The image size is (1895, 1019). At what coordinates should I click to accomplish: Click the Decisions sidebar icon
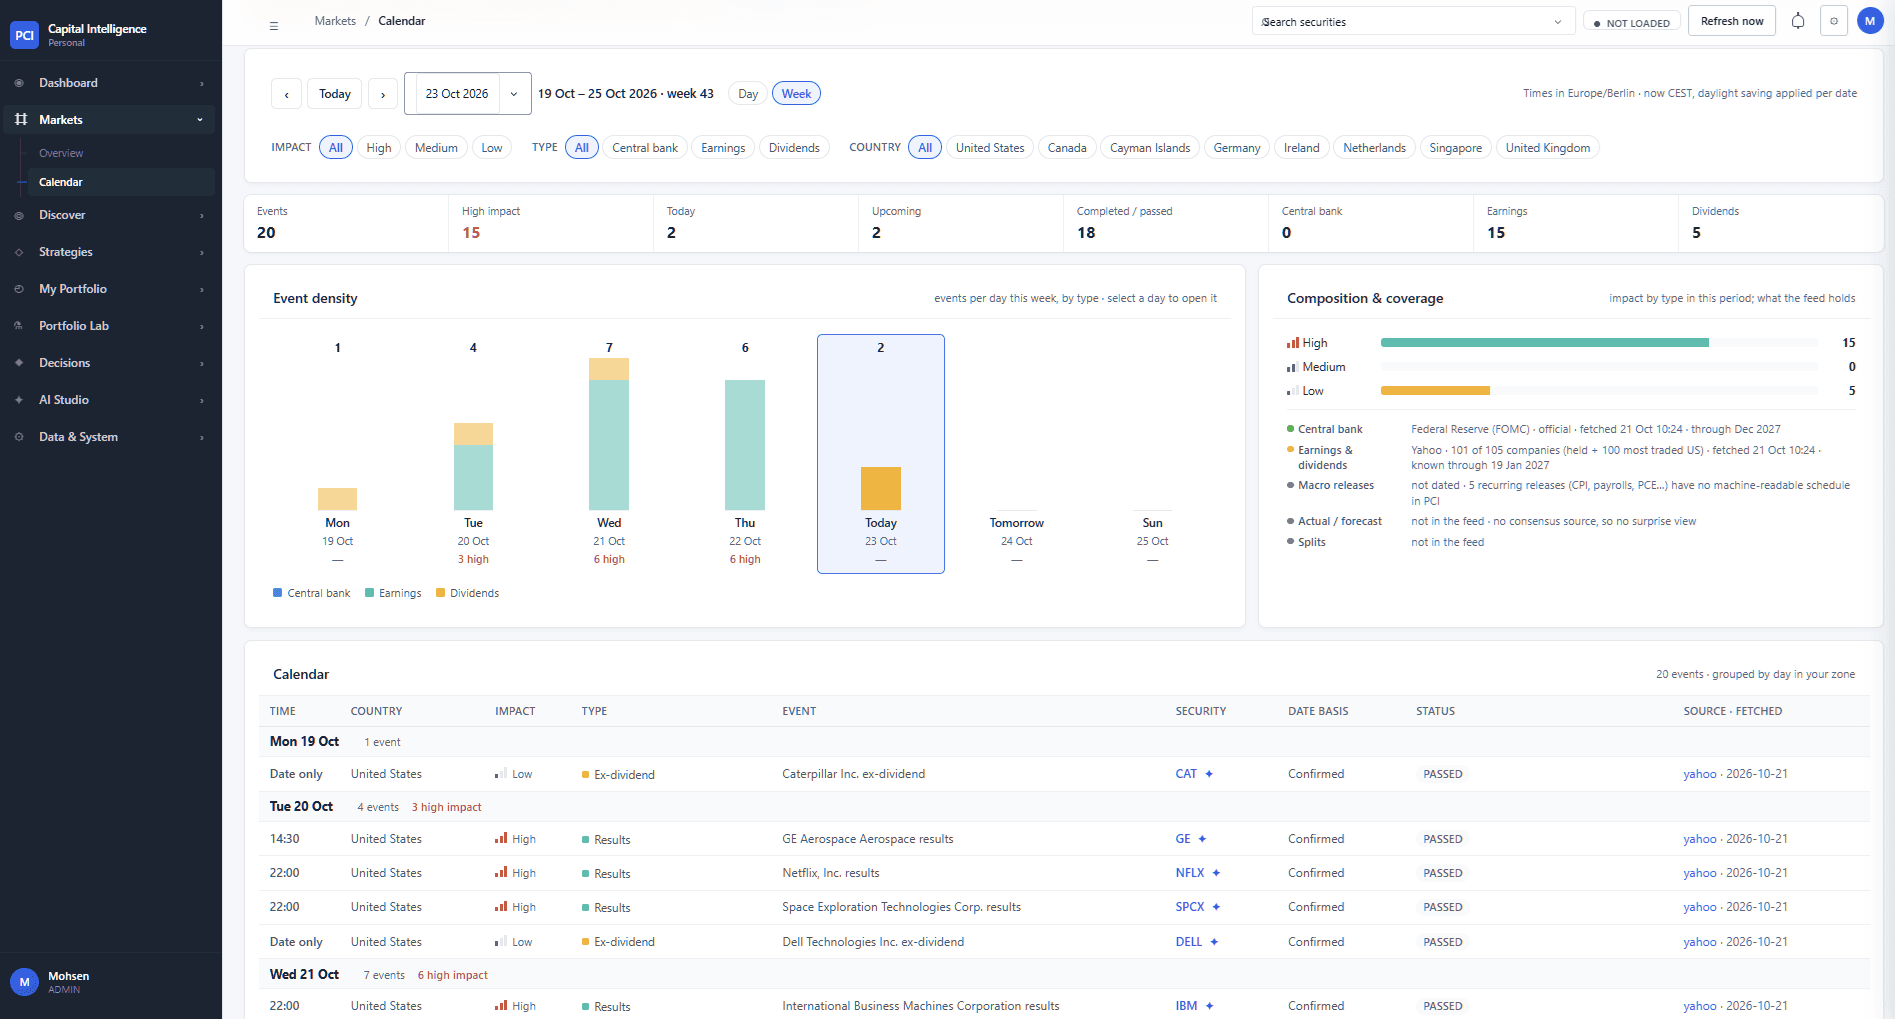19,363
